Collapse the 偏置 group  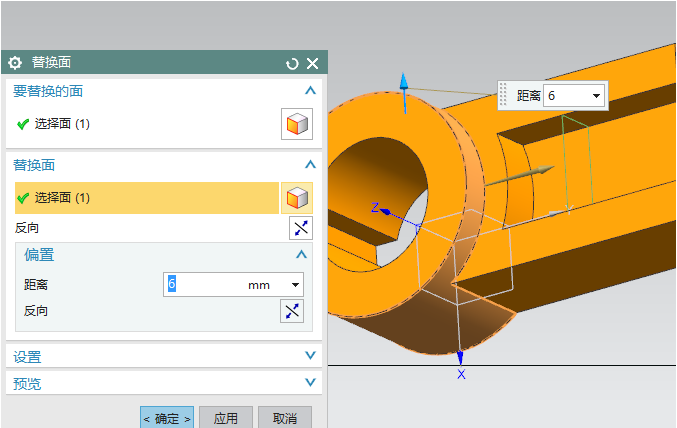(x=300, y=255)
